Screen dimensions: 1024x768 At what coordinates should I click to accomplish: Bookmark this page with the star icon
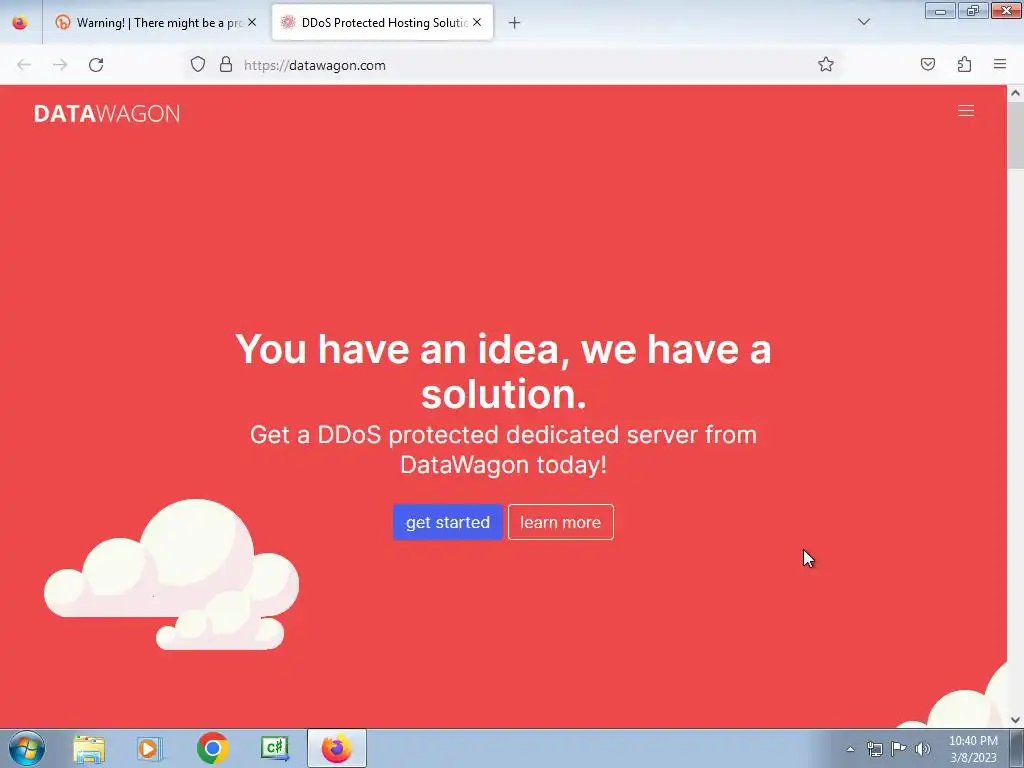(x=825, y=64)
